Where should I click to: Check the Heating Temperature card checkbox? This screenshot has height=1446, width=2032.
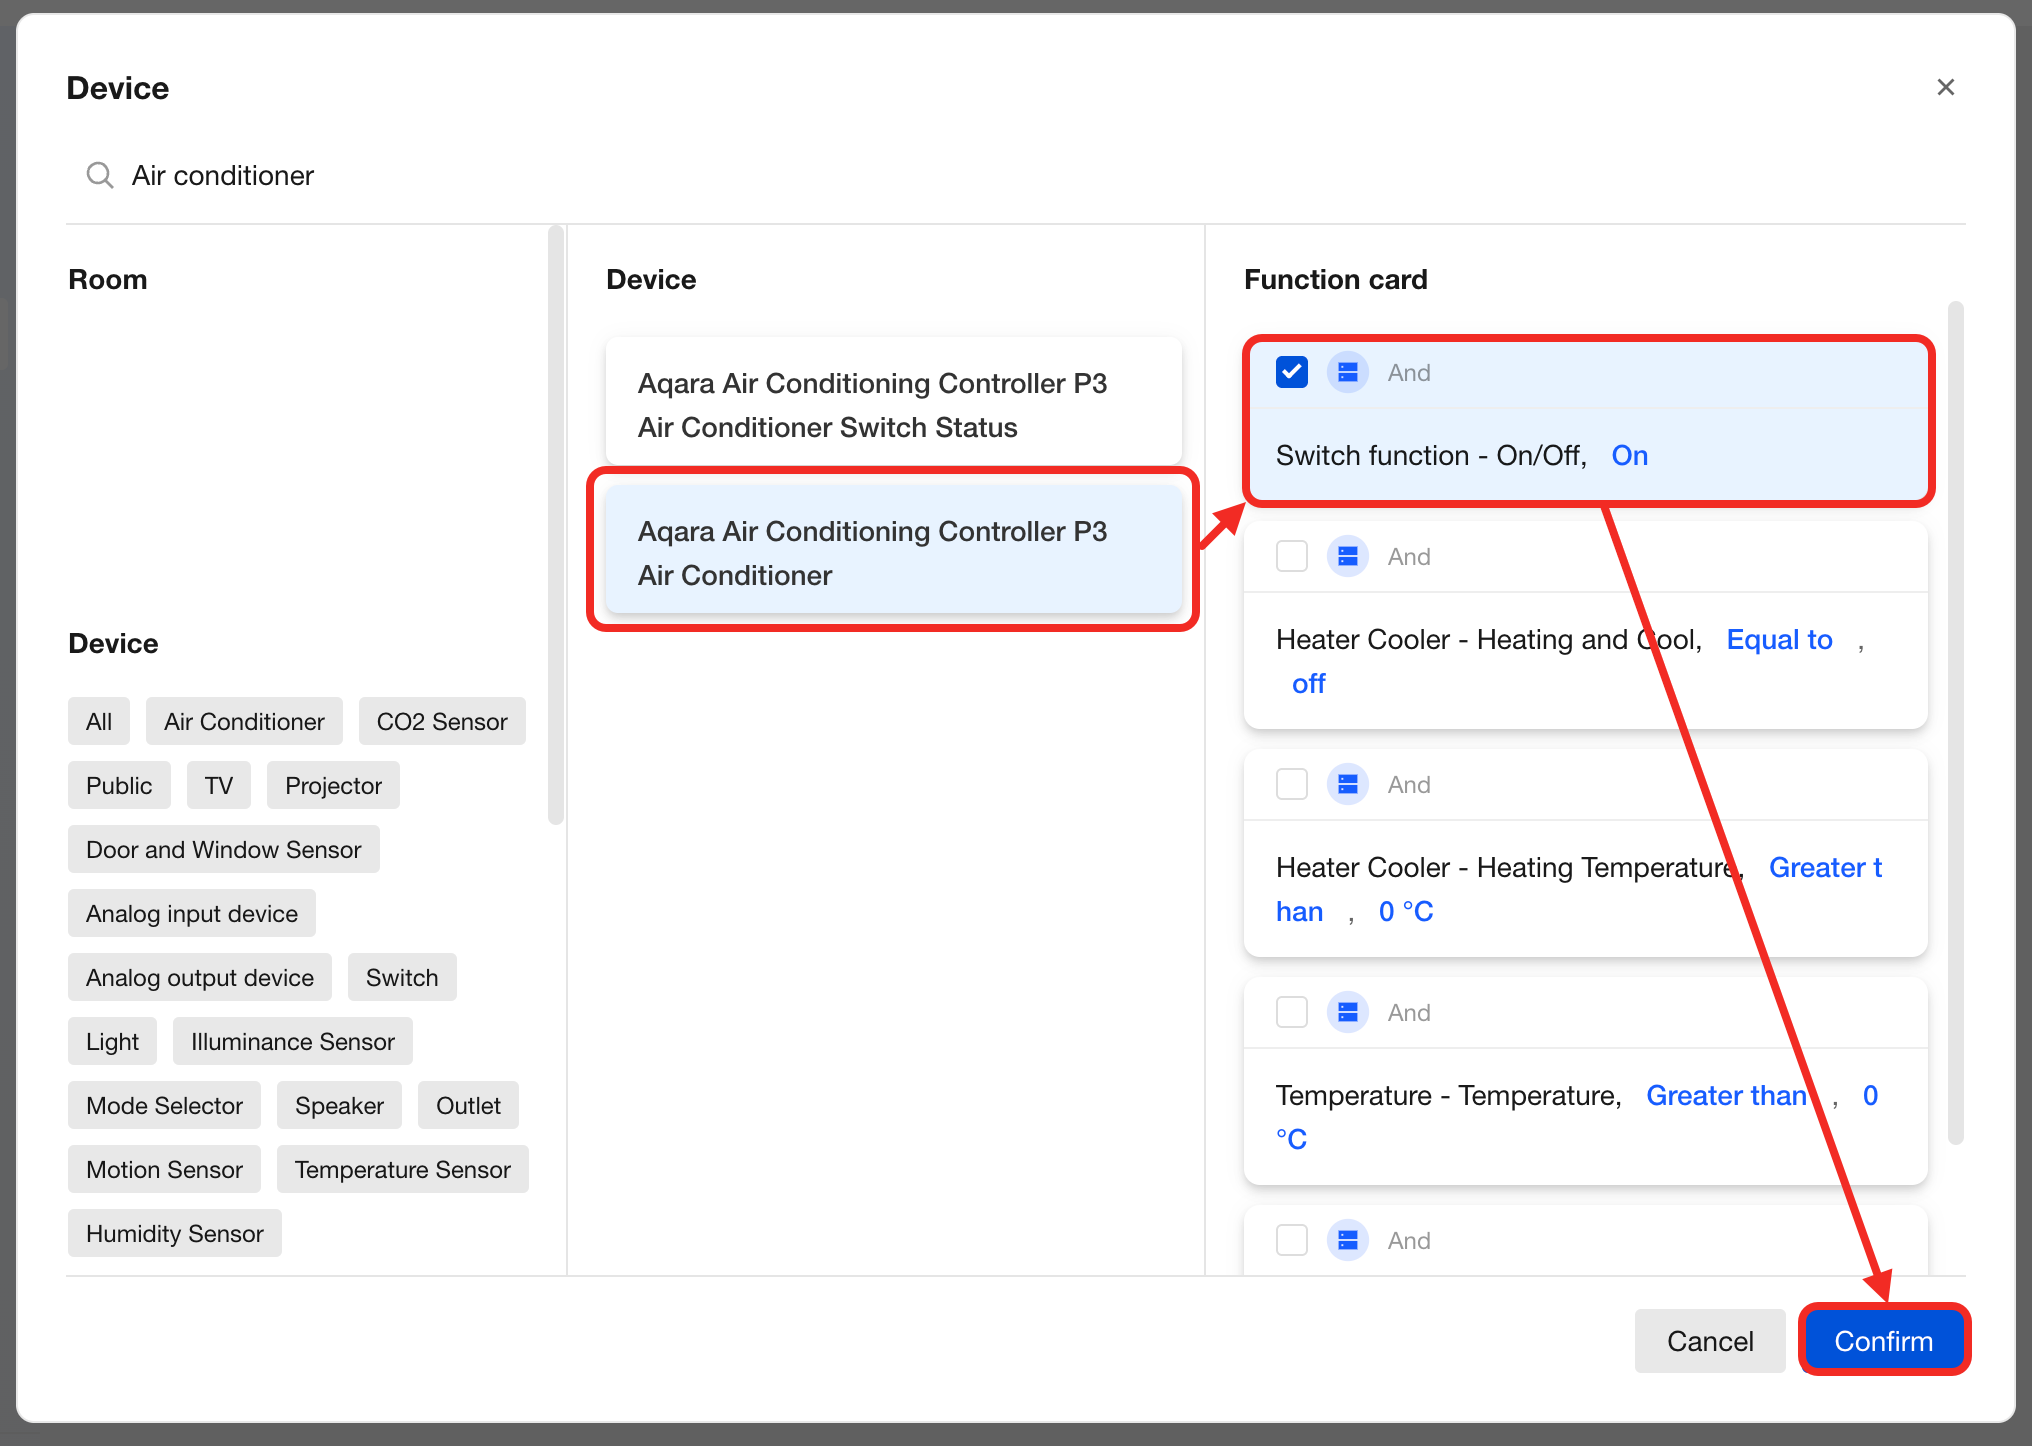[1292, 785]
